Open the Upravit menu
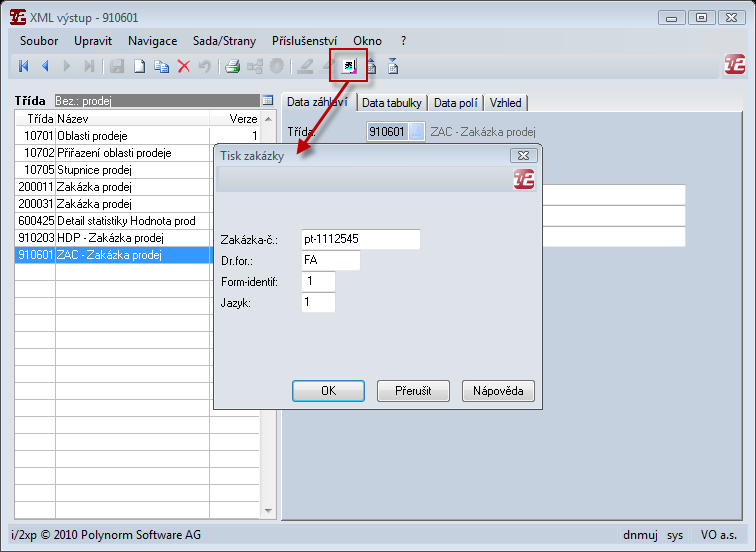The height and width of the screenshot is (552, 756). click(93, 41)
